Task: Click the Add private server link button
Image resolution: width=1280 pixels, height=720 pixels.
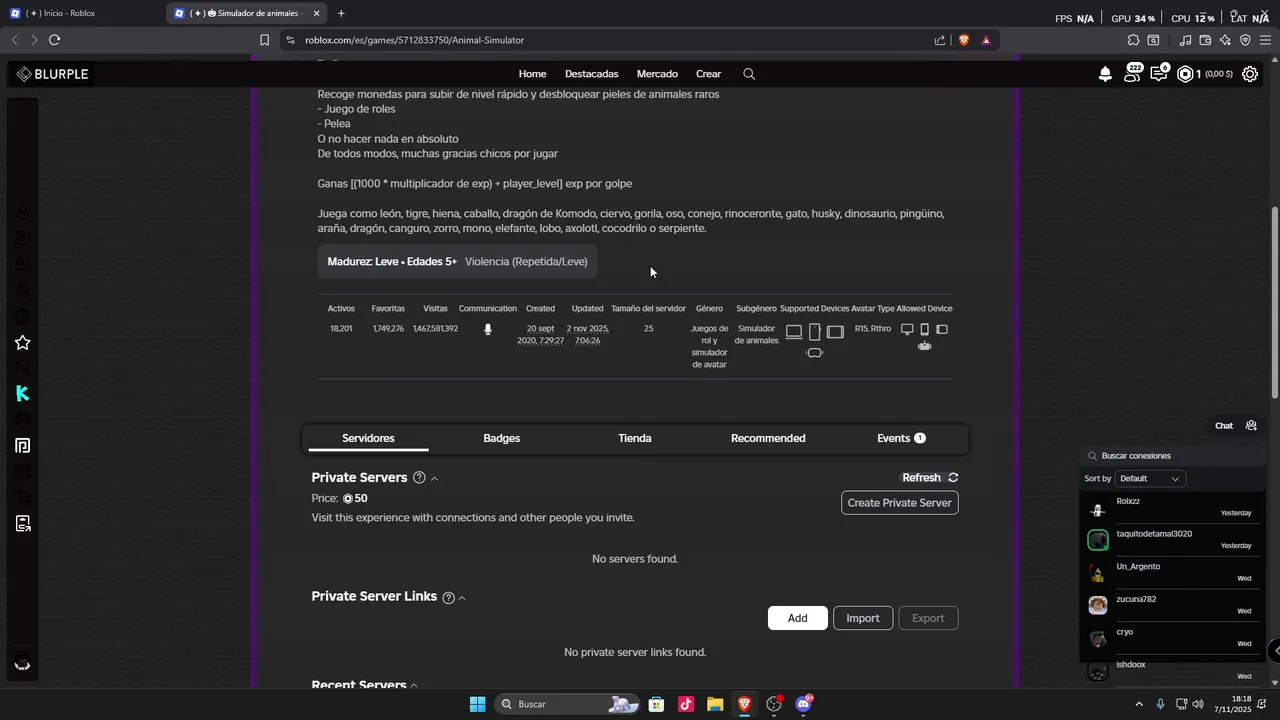Action: [x=797, y=618]
